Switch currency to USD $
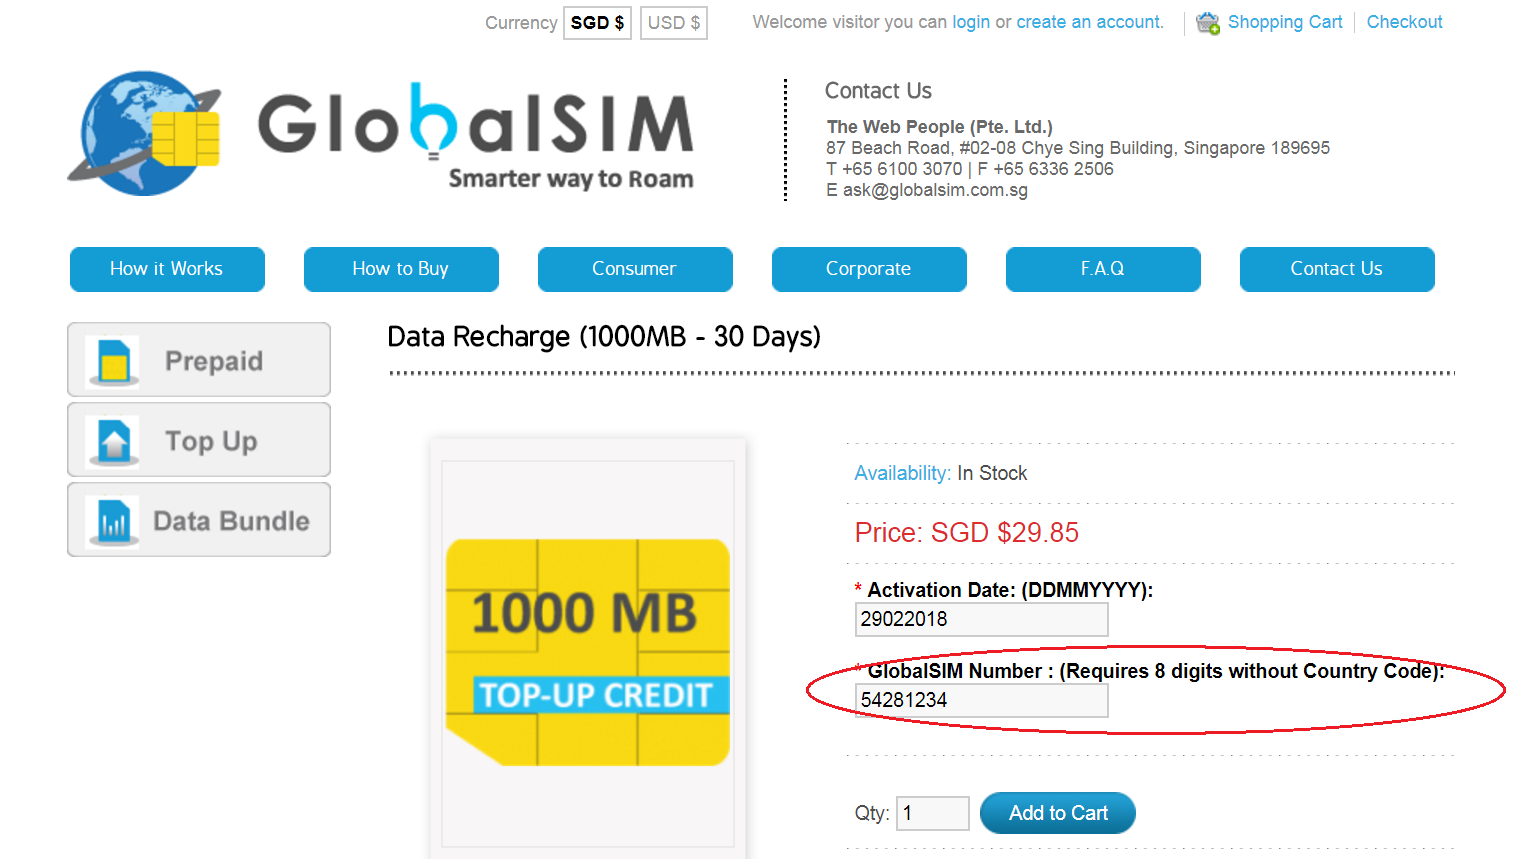Viewport: 1524px width, 859px height. (x=674, y=23)
